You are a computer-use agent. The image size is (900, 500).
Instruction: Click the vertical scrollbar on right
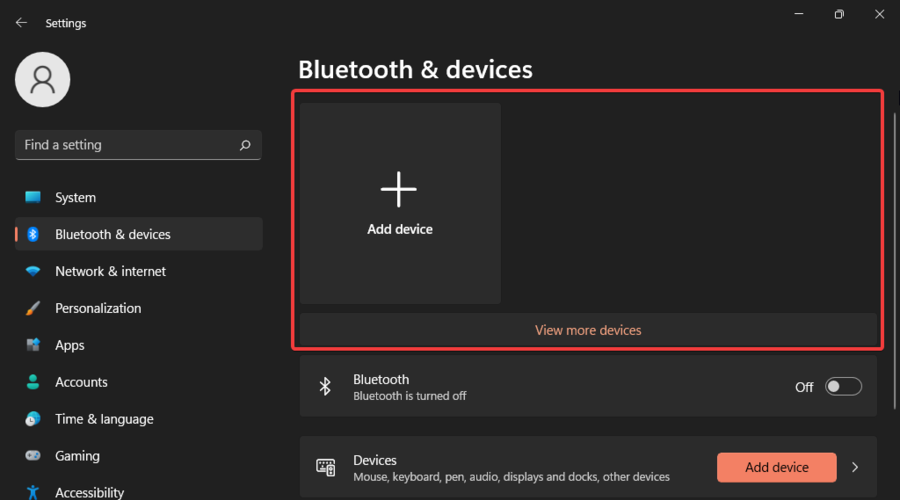pyautogui.click(x=894, y=261)
